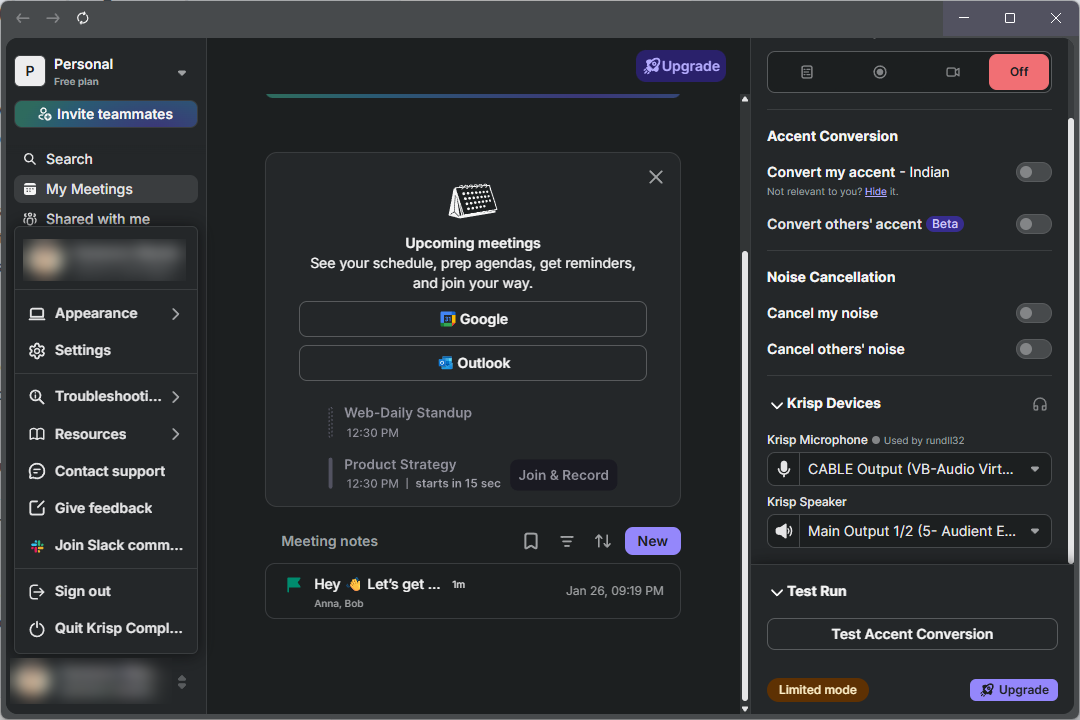Select the transcript notes mode icon
Image resolution: width=1080 pixels, height=720 pixels.
point(807,72)
